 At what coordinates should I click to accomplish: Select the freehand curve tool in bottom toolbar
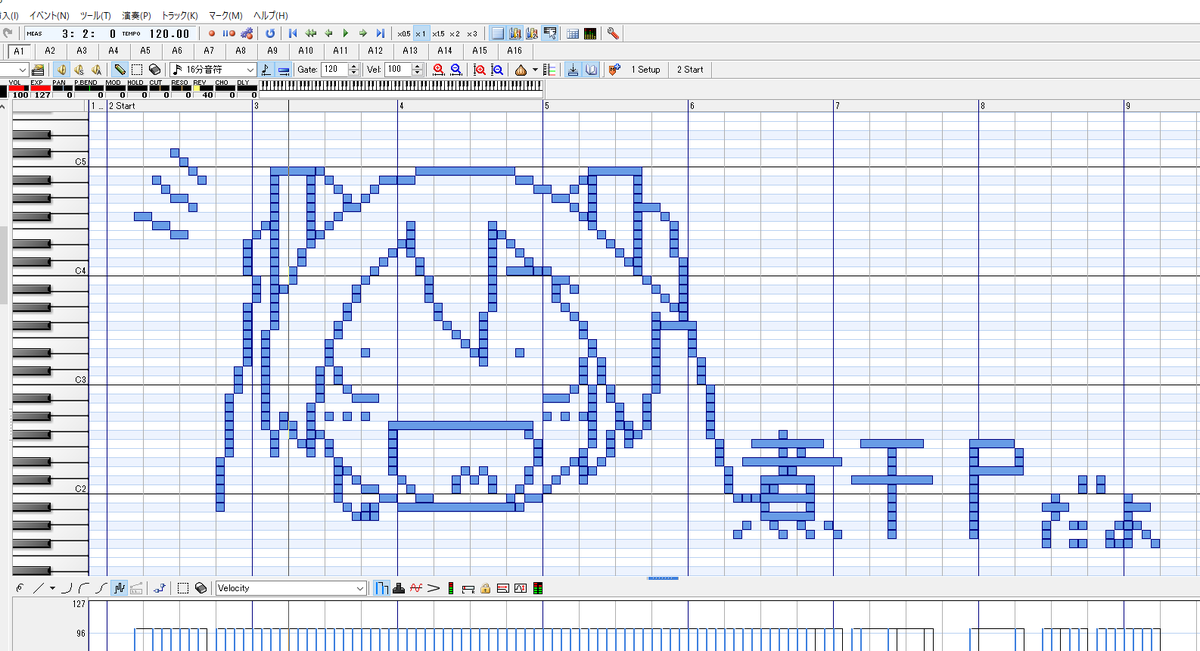20,588
